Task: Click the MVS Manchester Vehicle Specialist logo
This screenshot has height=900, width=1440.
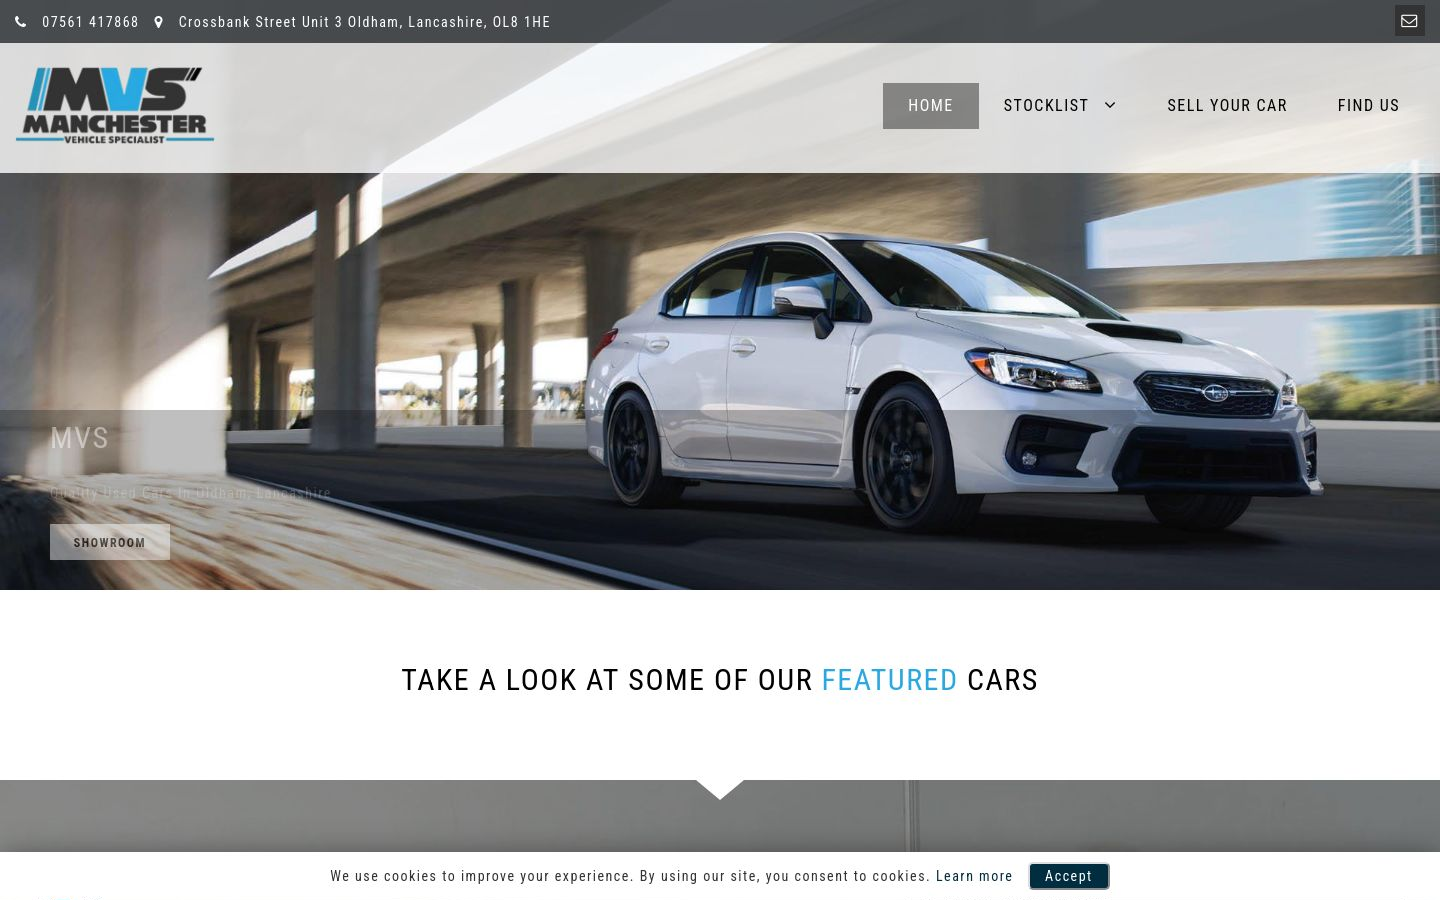Action: point(115,105)
